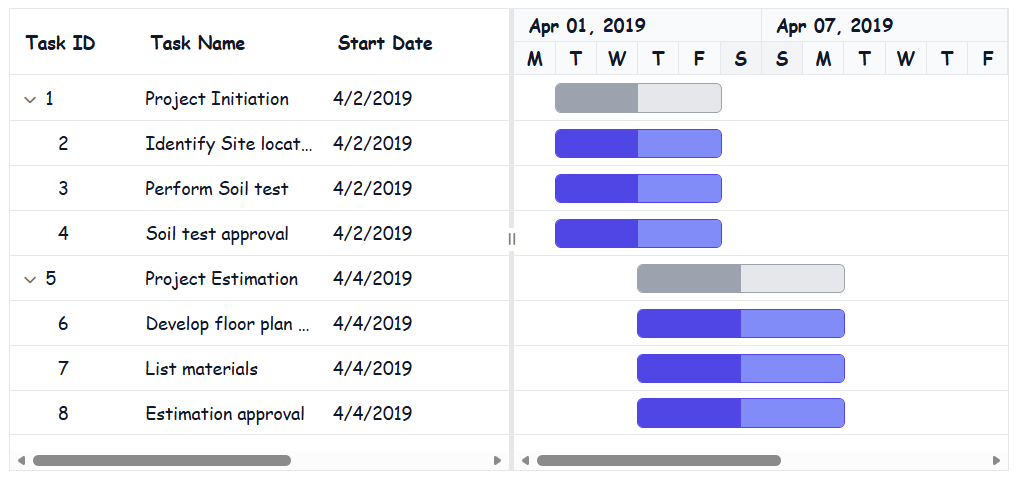Click the left arrow of chart scrollbar

click(525, 461)
